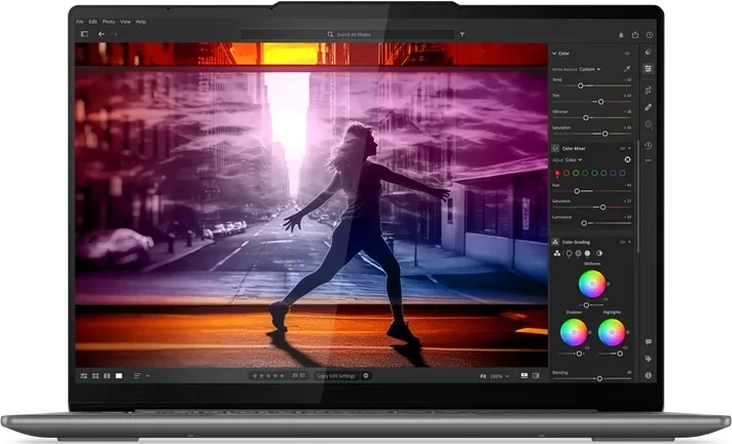Toggle Color Grading visibility eye
This screenshot has width=732, height=444.
coord(621,242)
